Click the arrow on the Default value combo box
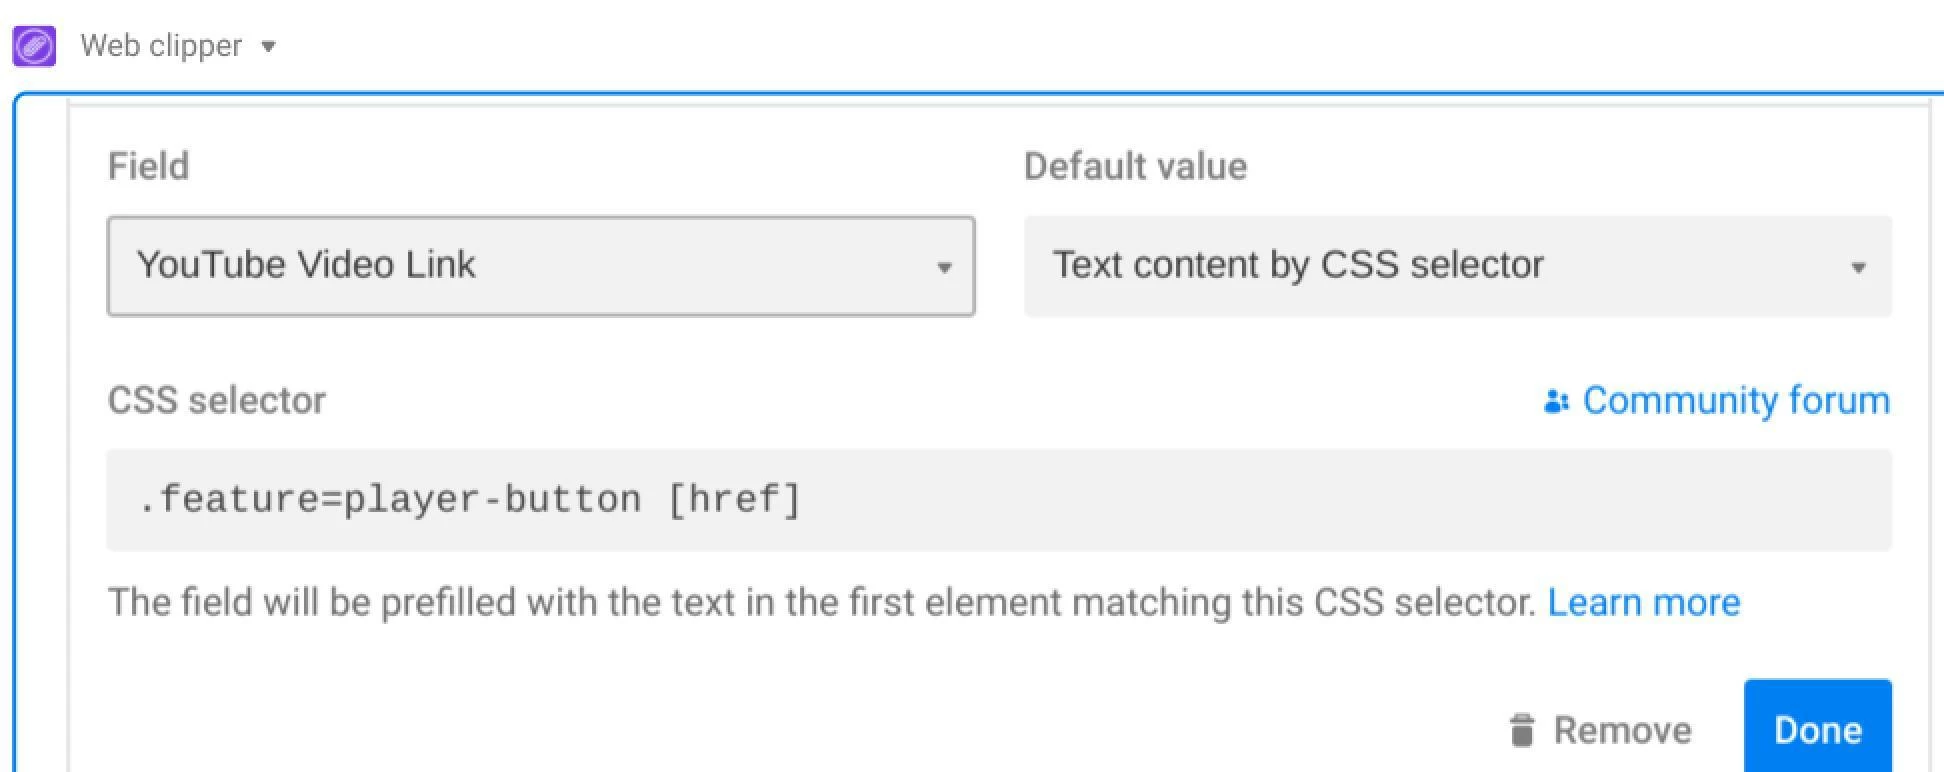 point(1858,267)
